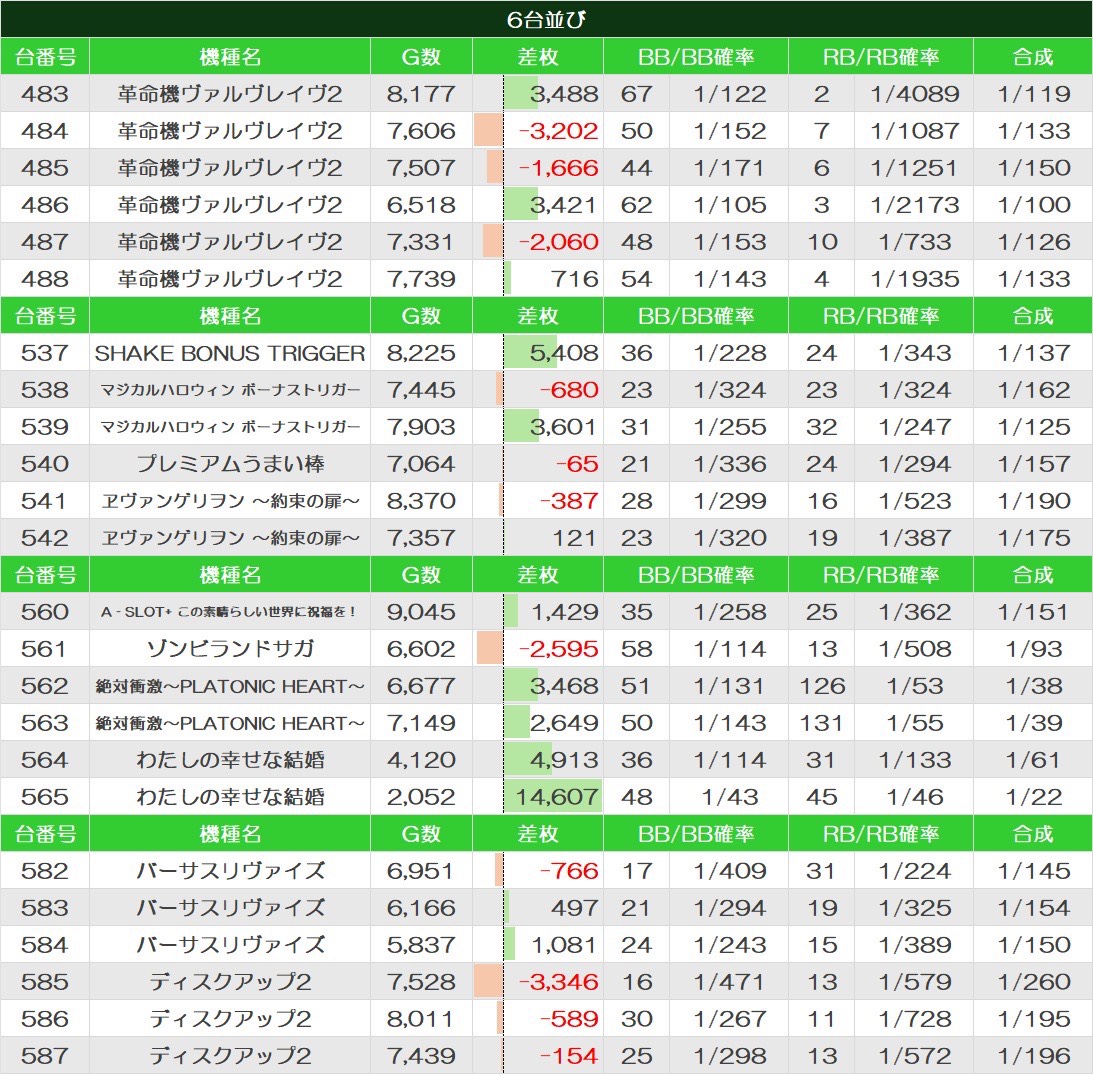
Task: Click 差枚 value 3,488
Action: point(564,93)
